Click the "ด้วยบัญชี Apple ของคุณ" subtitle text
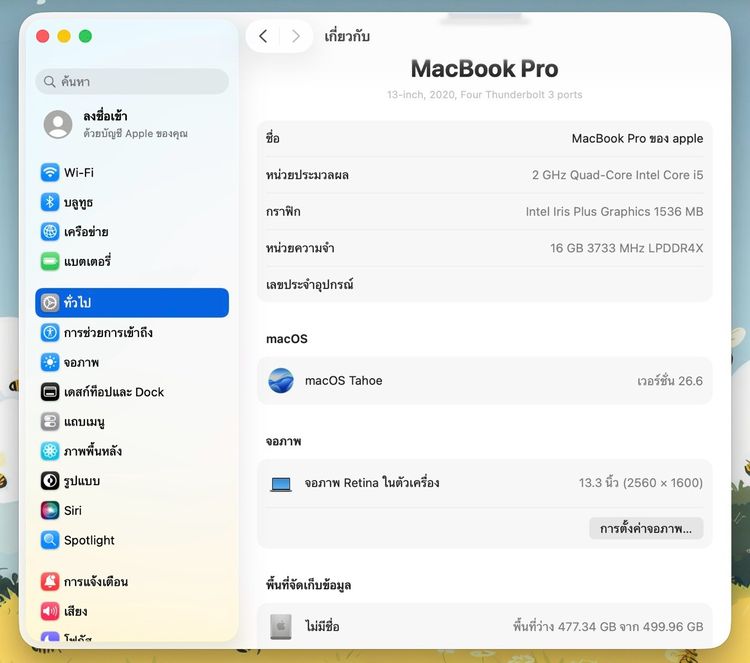 [x=135, y=133]
